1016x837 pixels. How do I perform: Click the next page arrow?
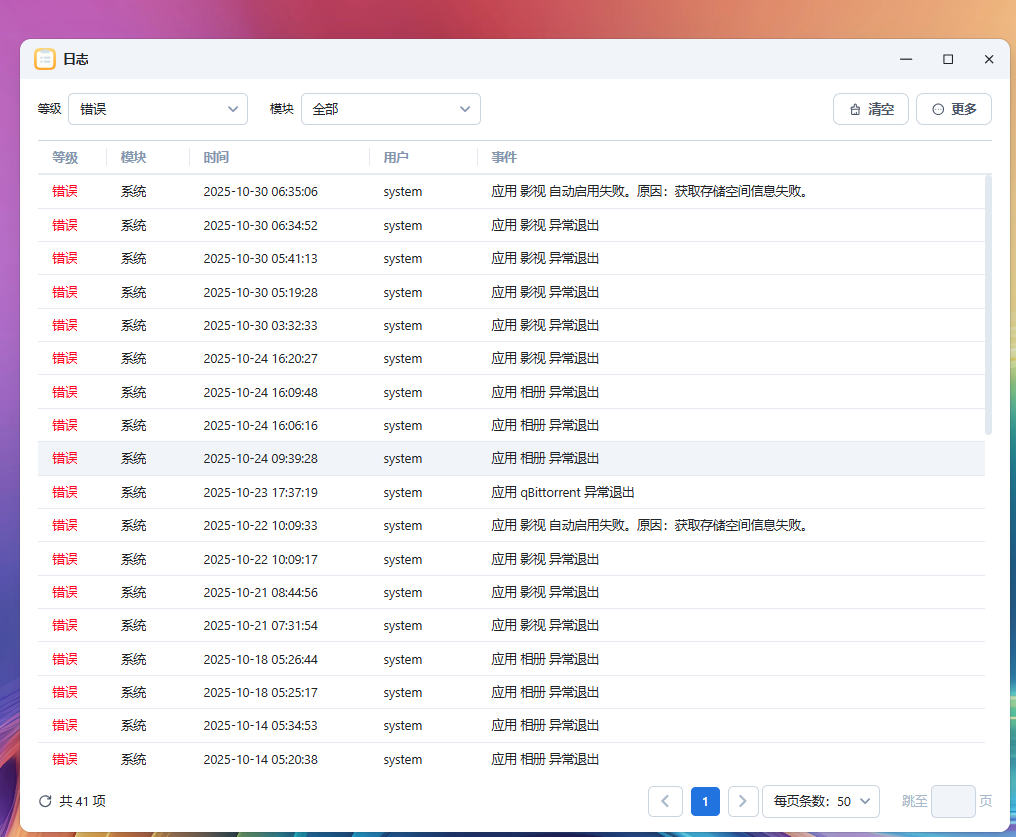pos(743,801)
